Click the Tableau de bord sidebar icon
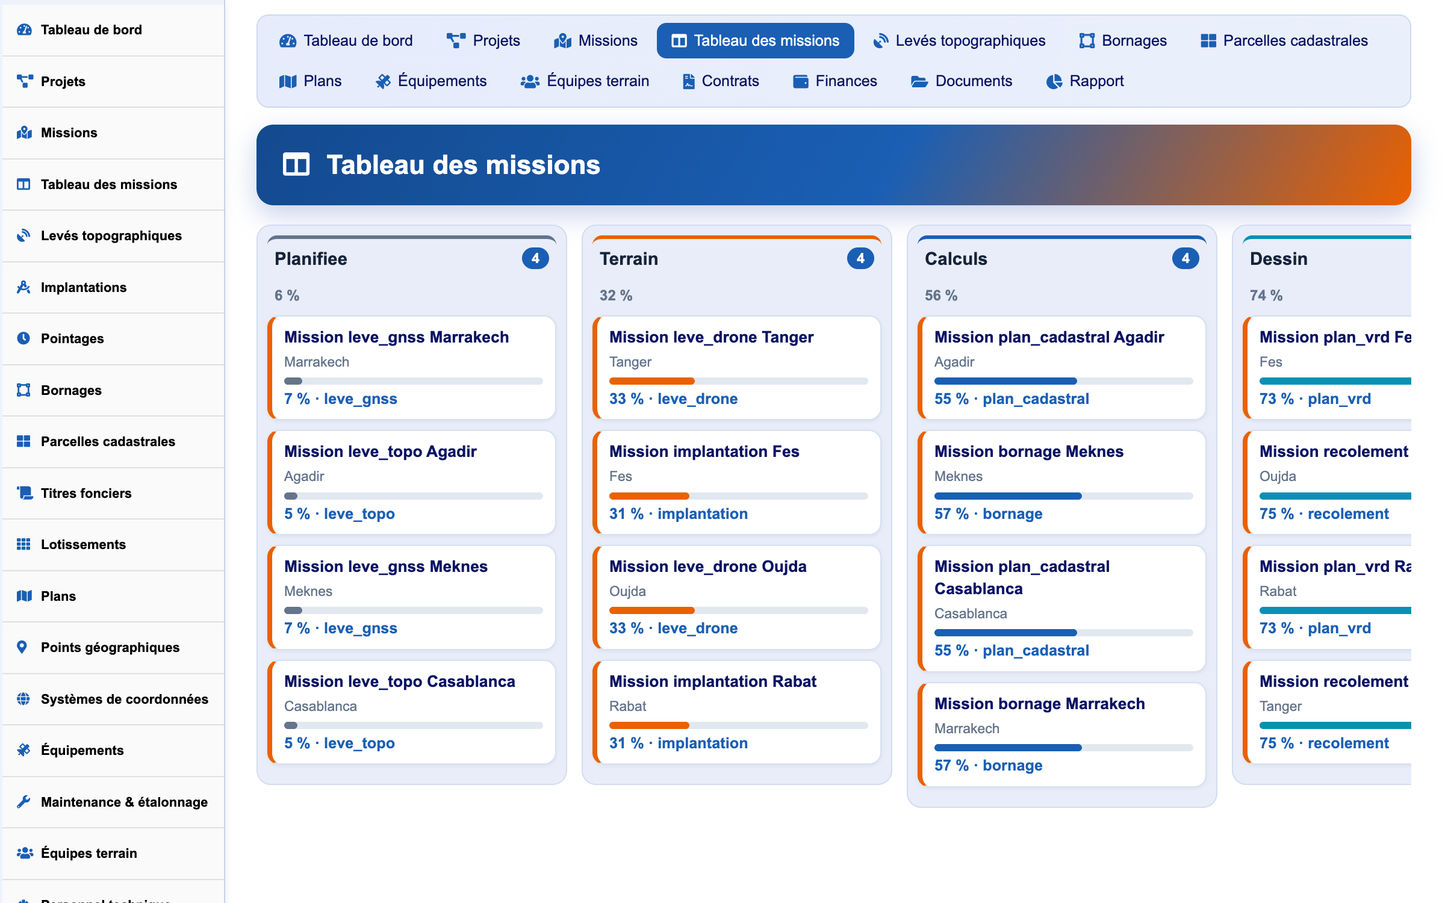This screenshot has height=903, width=1445. (x=24, y=30)
